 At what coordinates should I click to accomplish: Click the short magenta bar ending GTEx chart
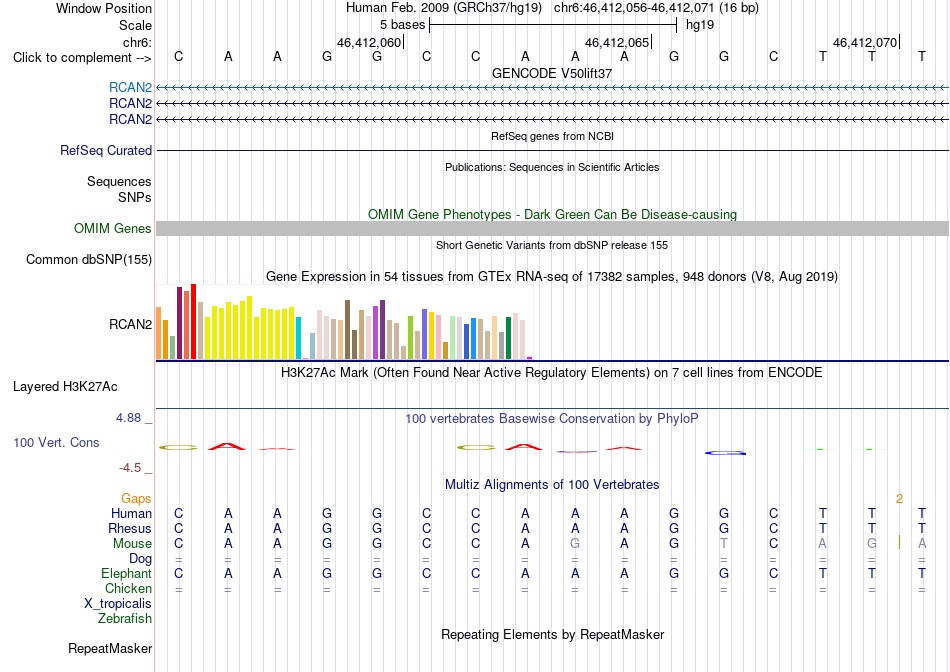530,358
